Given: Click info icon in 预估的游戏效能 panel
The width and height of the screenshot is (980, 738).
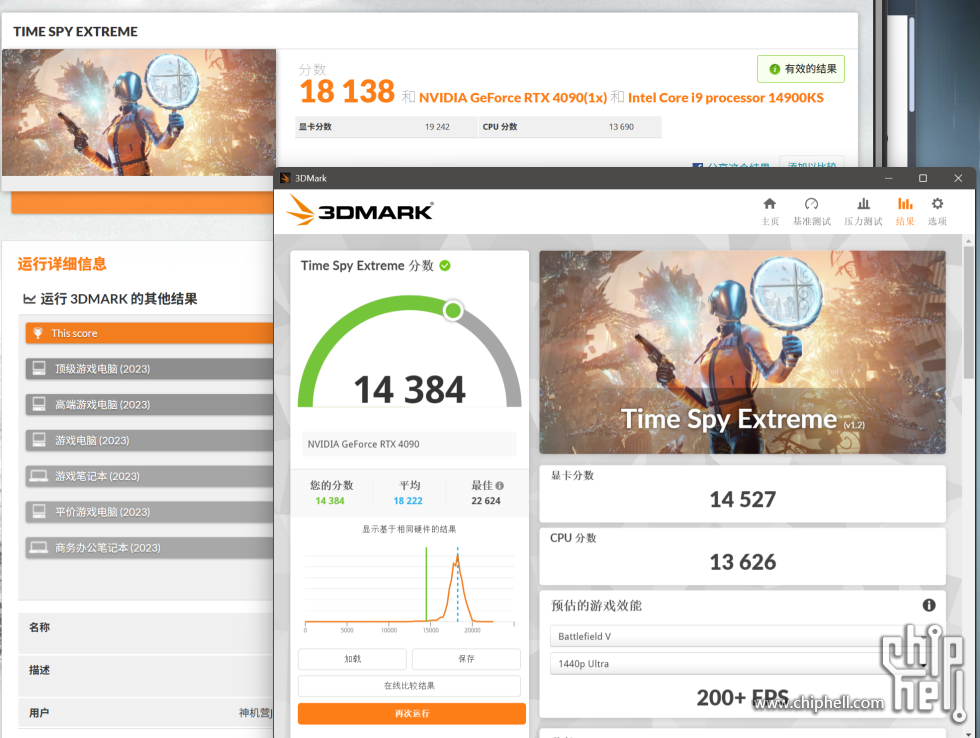Looking at the screenshot, I should (929, 605).
